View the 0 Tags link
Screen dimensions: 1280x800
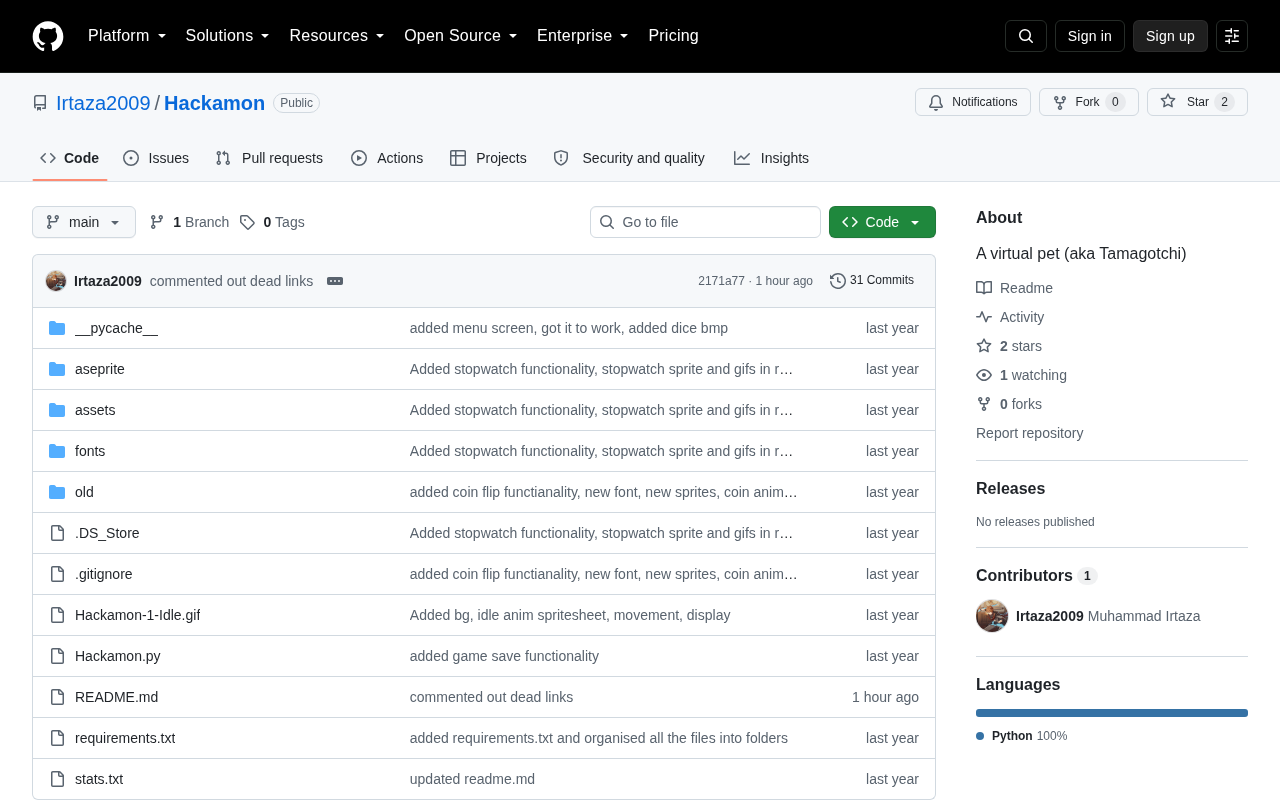click(x=272, y=222)
